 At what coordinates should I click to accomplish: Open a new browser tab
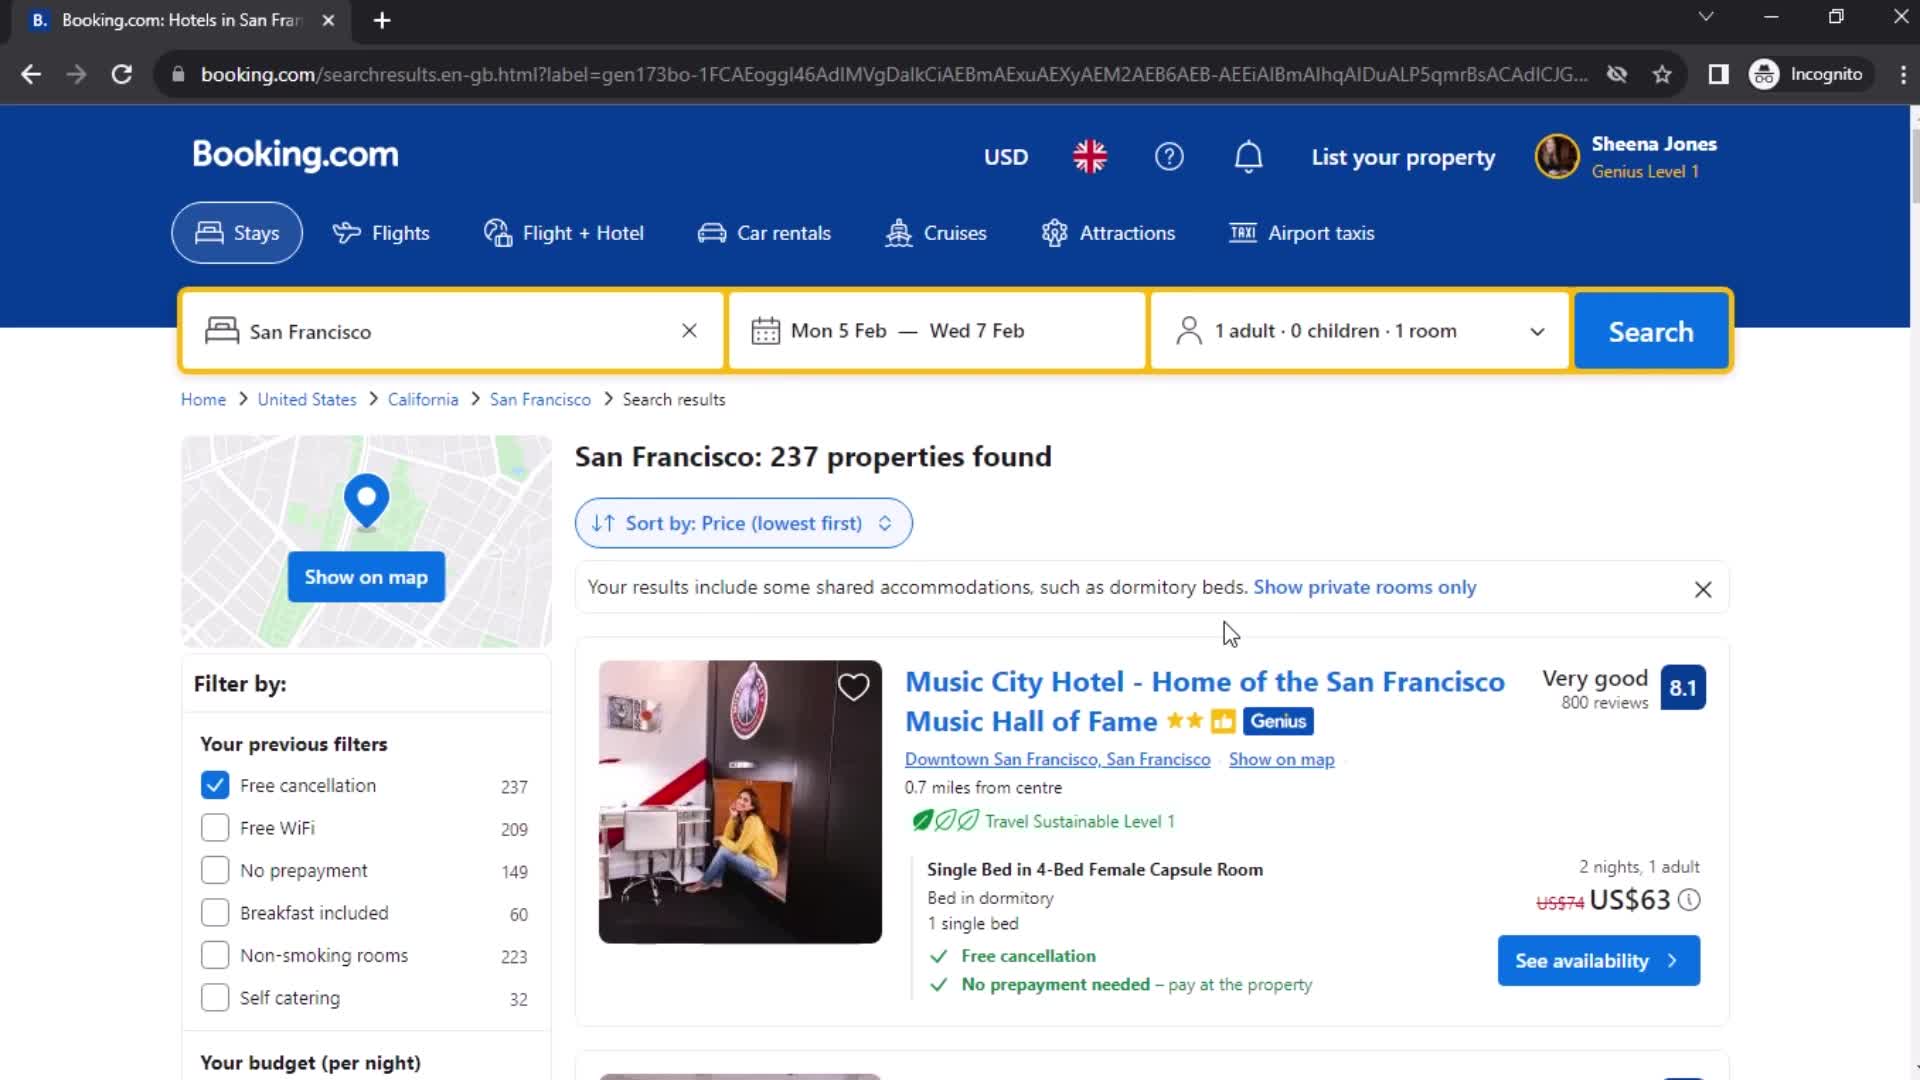pyautogui.click(x=381, y=20)
